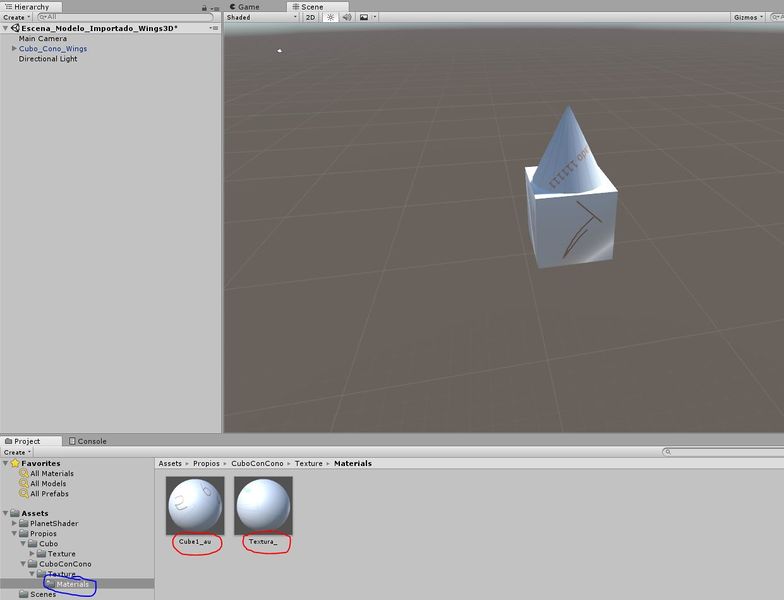Toggle scene lighting sun icon
Screen dimensions: 784x600
(330, 17)
